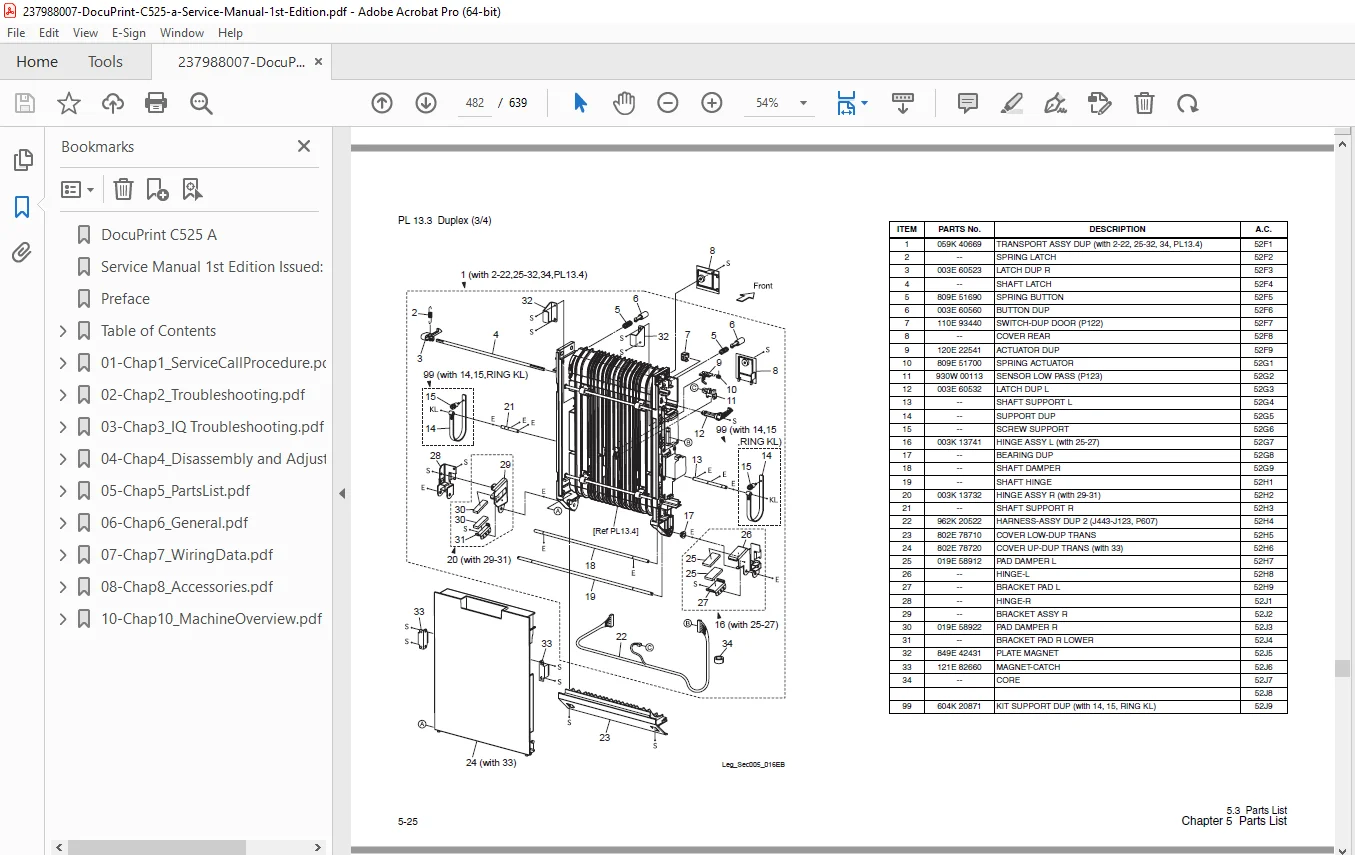The height and width of the screenshot is (855, 1355).
Task: Switch to the Home tab
Action: pos(37,62)
